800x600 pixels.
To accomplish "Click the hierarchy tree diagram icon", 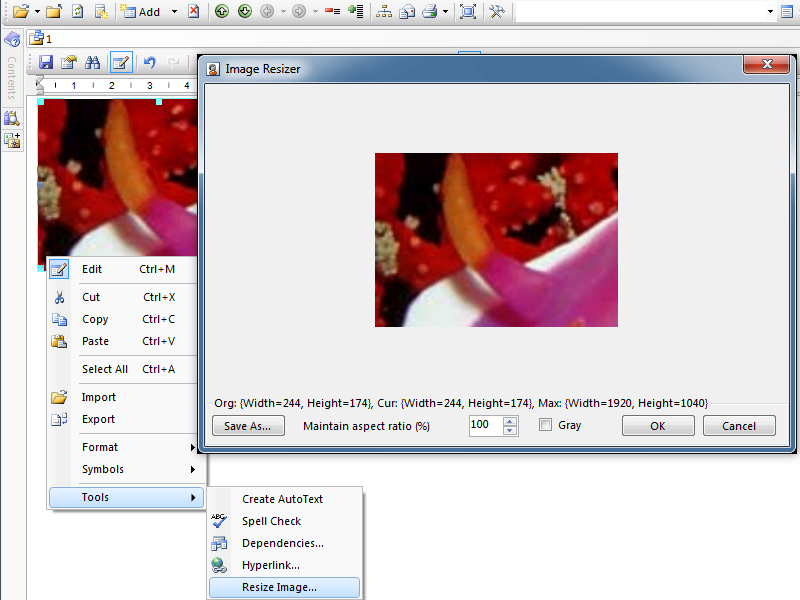I will coord(384,11).
